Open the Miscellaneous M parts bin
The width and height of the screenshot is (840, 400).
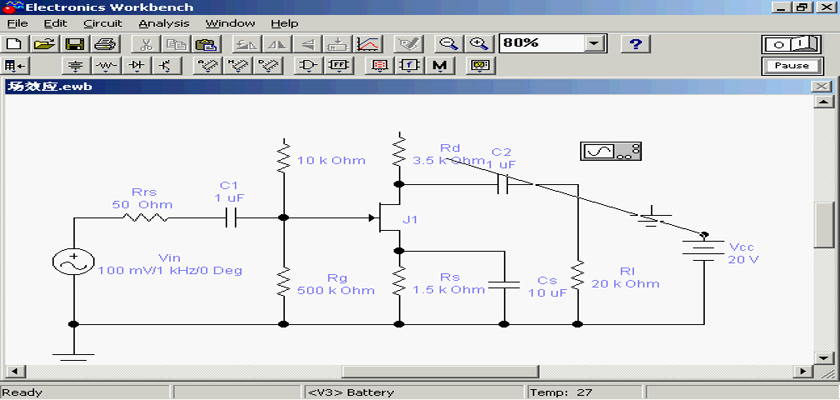[x=440, y=66]
